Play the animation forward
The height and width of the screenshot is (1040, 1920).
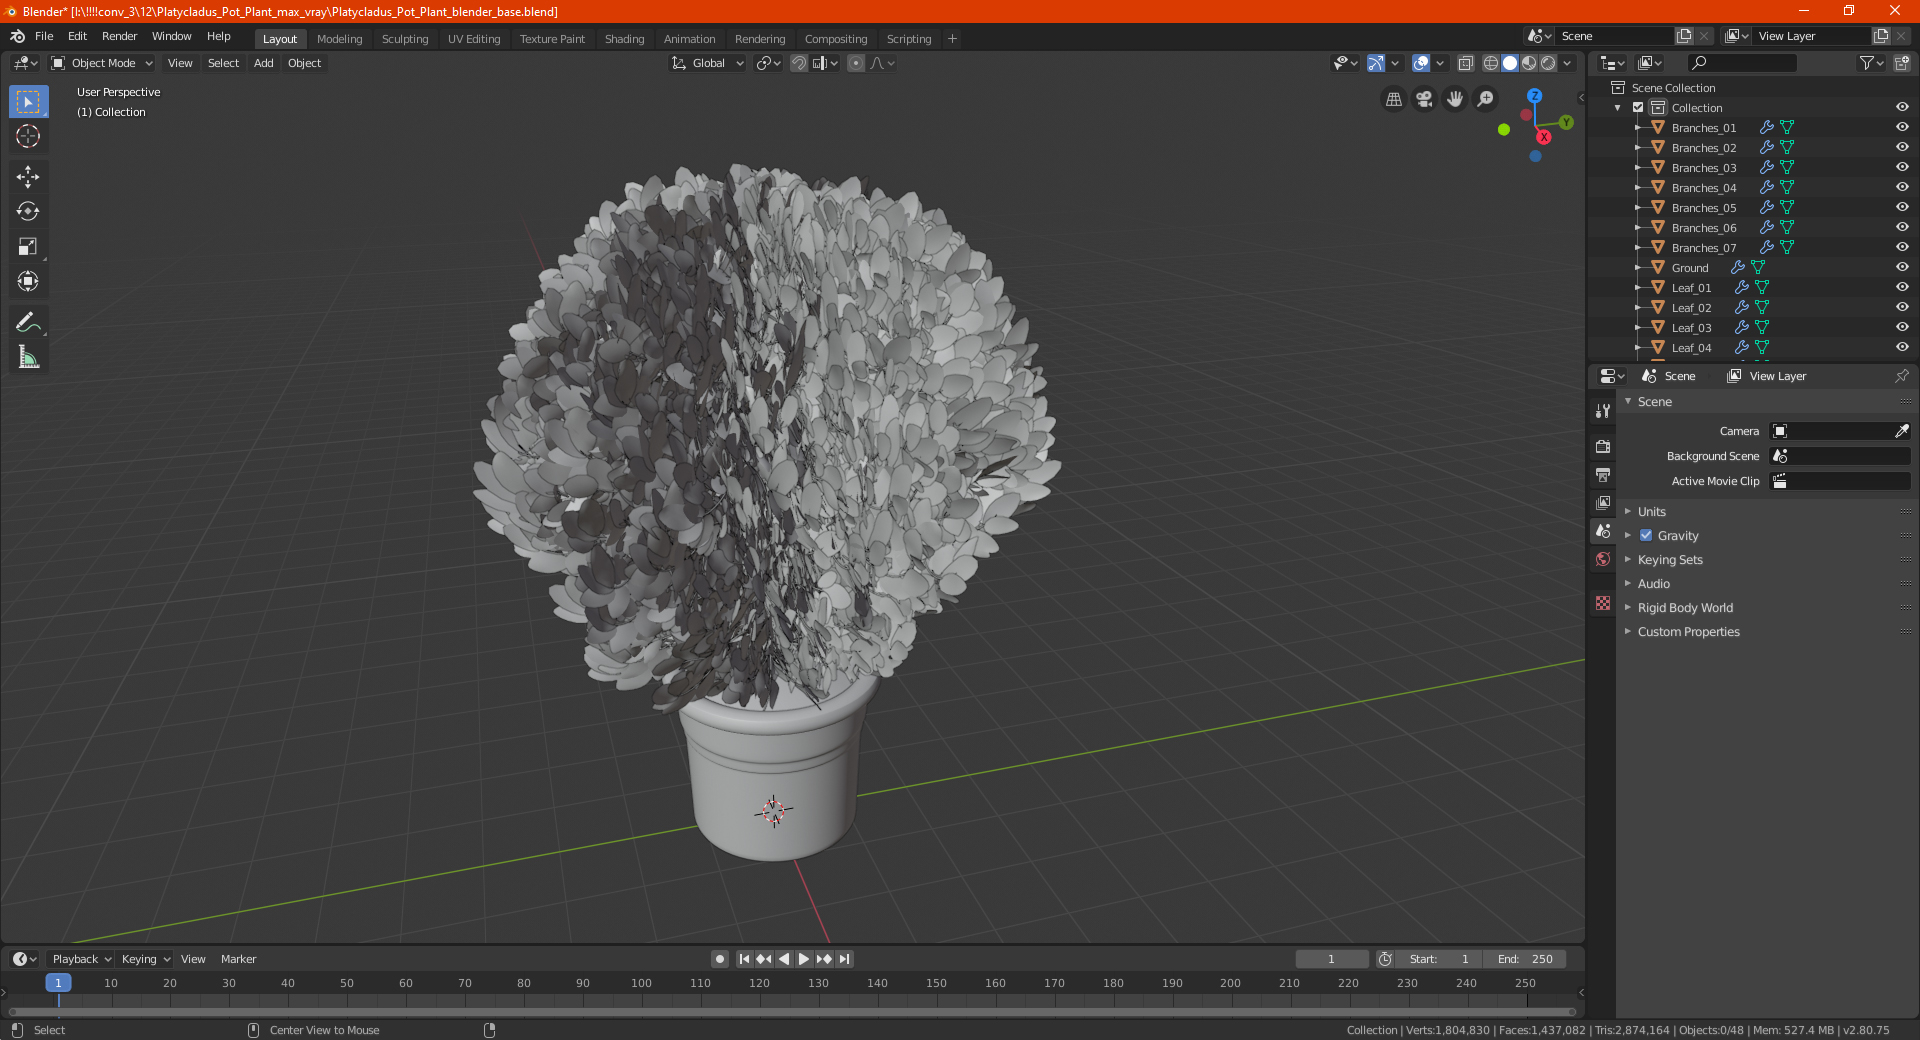(x=803, y=959)
